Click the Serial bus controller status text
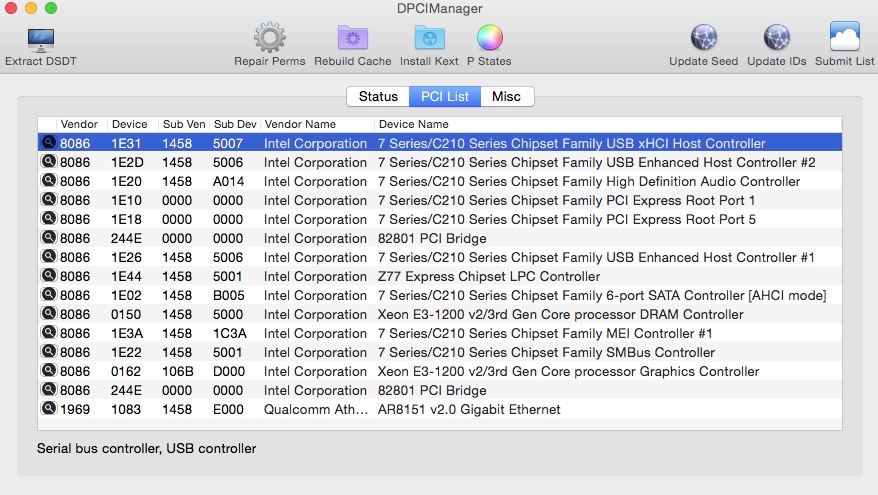Viewport: 878px width, 495px height. [146, 449]
